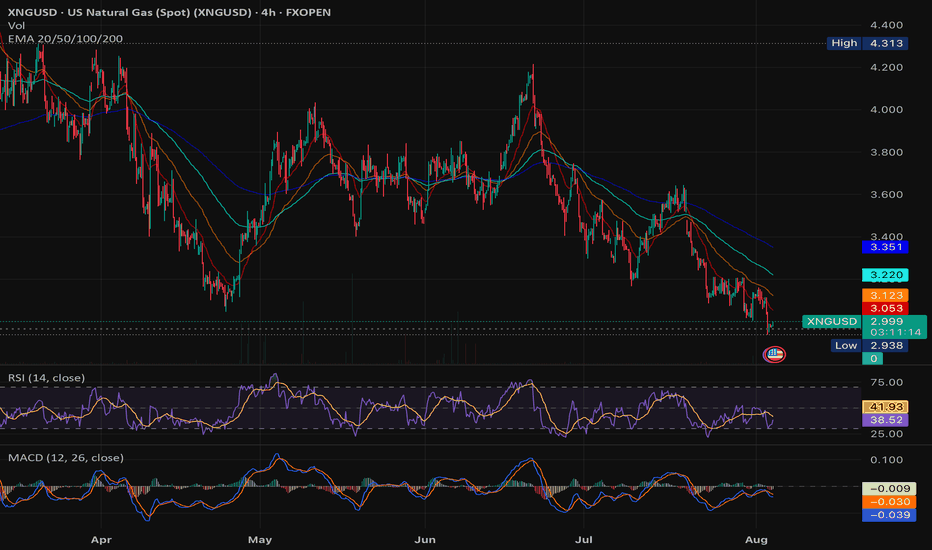Click the 4.400 price scale label

pos(886,25)
